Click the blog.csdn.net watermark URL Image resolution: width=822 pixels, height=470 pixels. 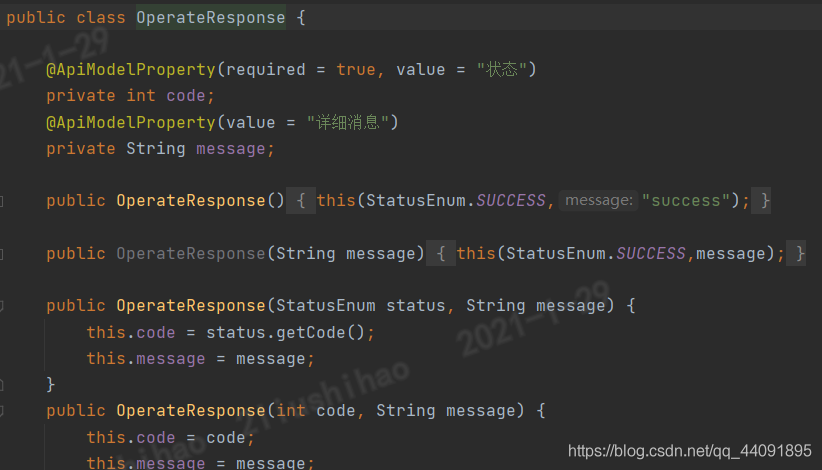689,451
